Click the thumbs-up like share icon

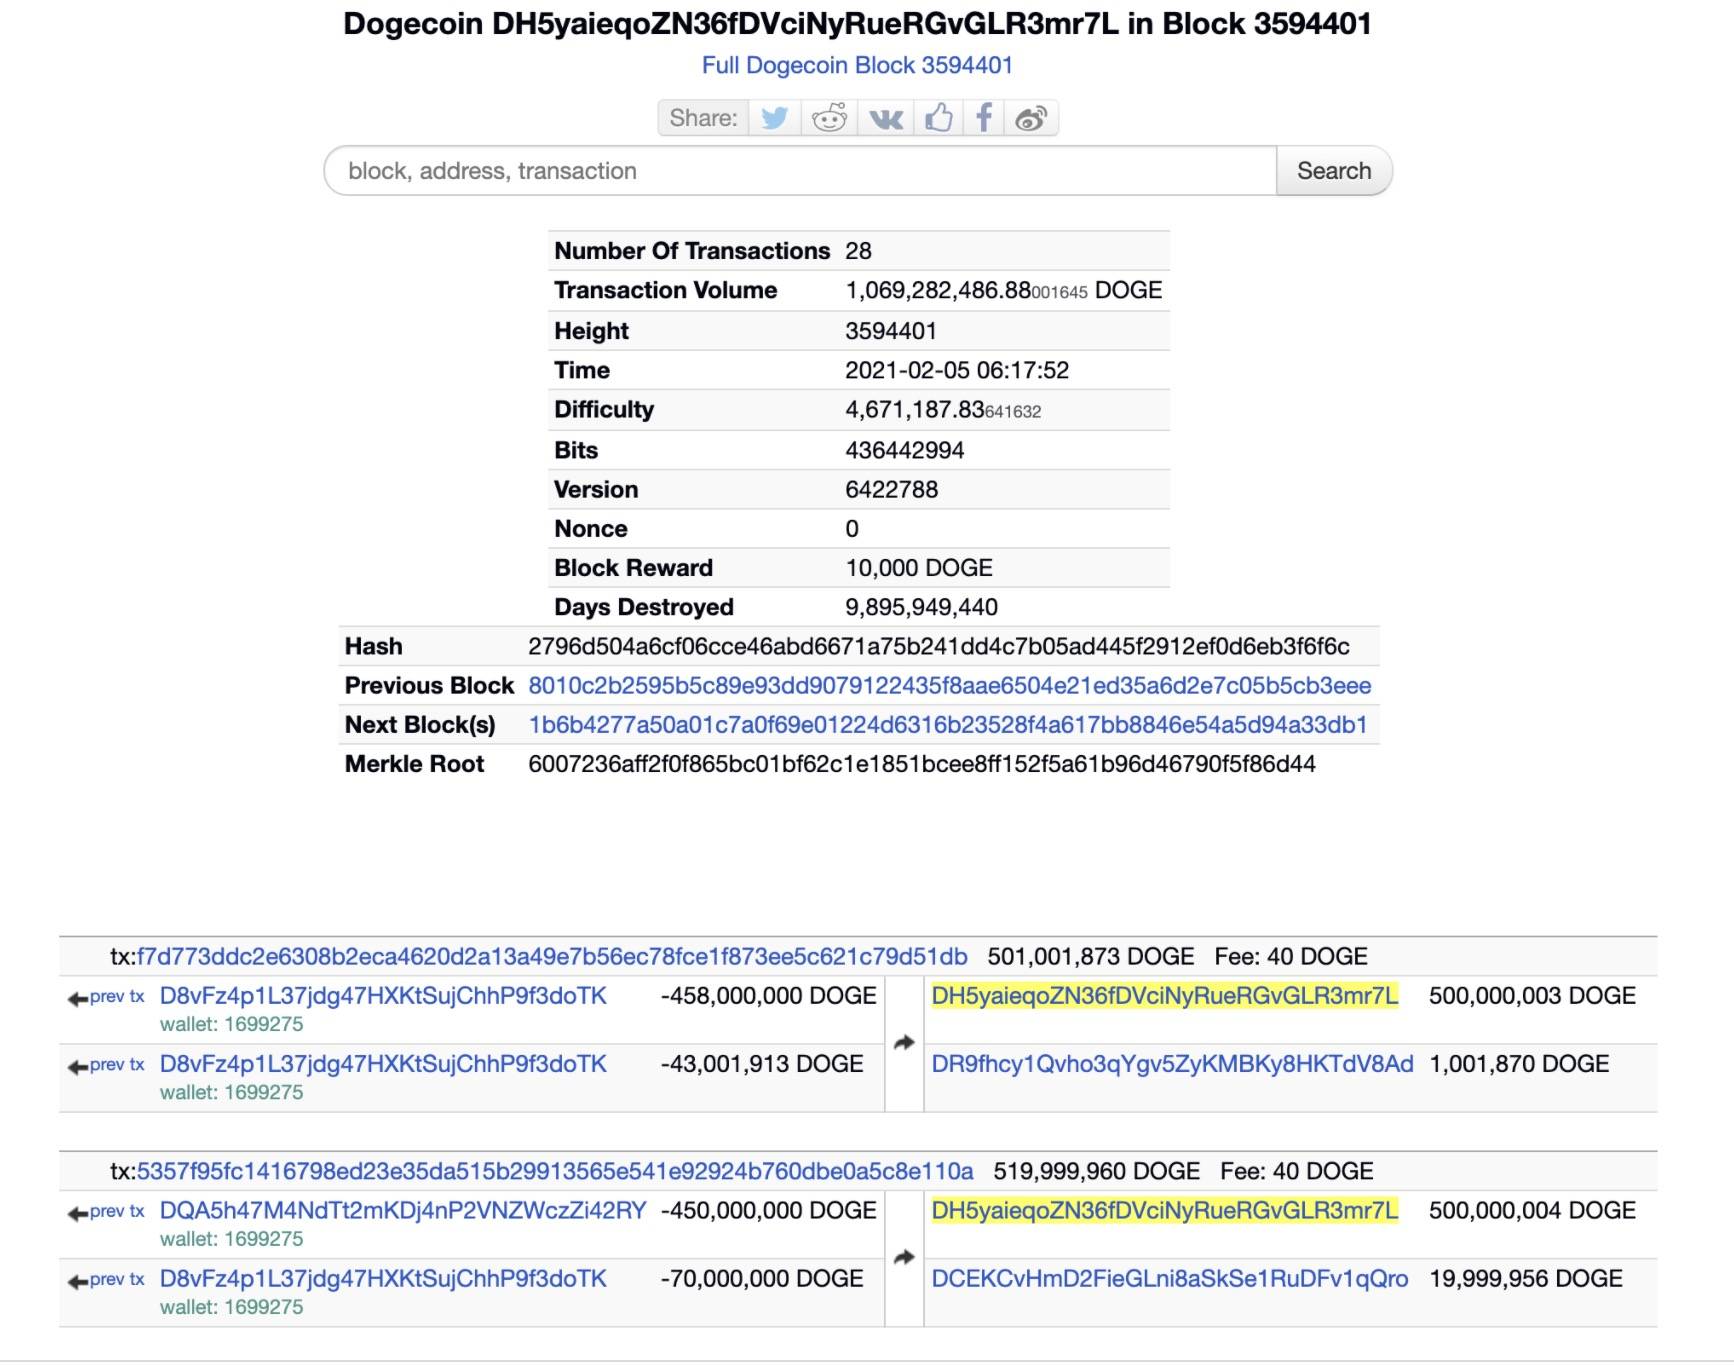pyautogui.click(x=938, y=118)
